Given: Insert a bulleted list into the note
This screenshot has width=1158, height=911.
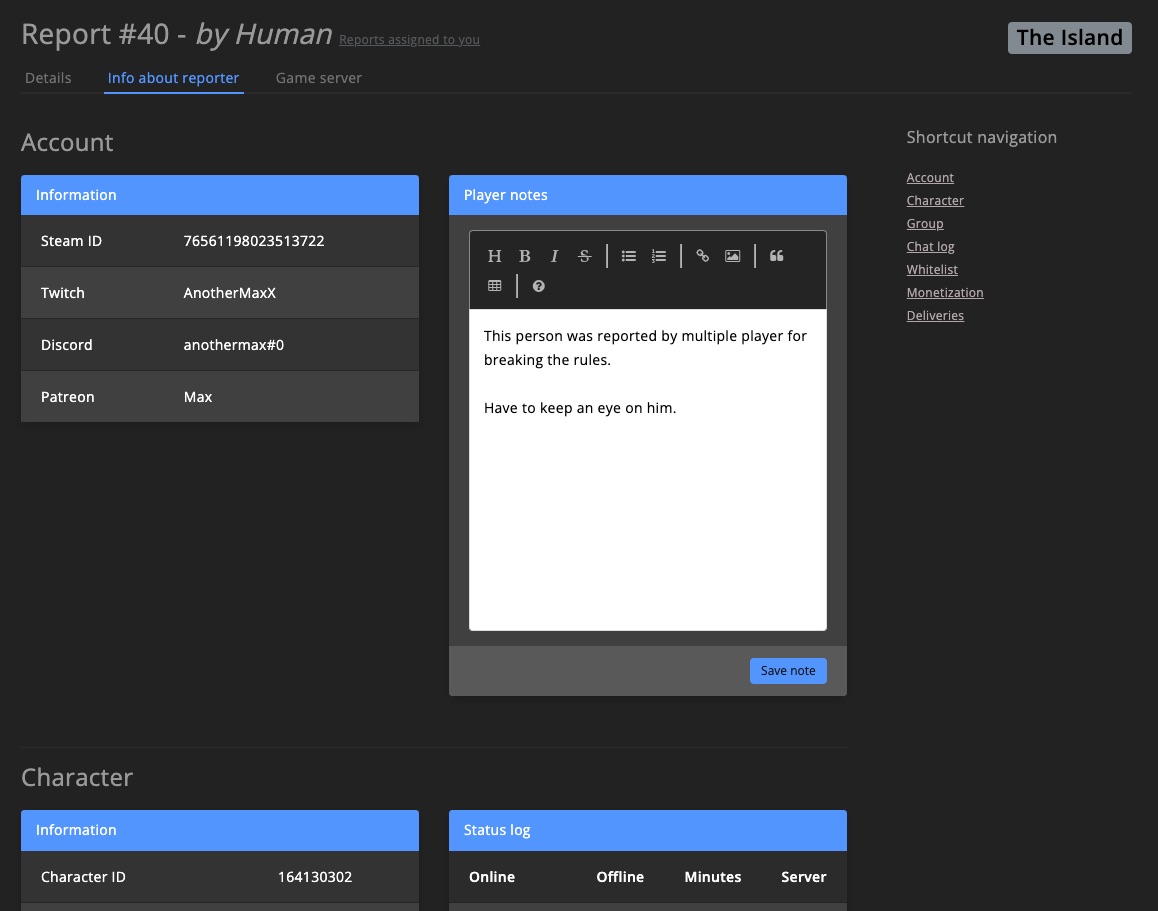Looking at the screenshot, I should (628, 255).
